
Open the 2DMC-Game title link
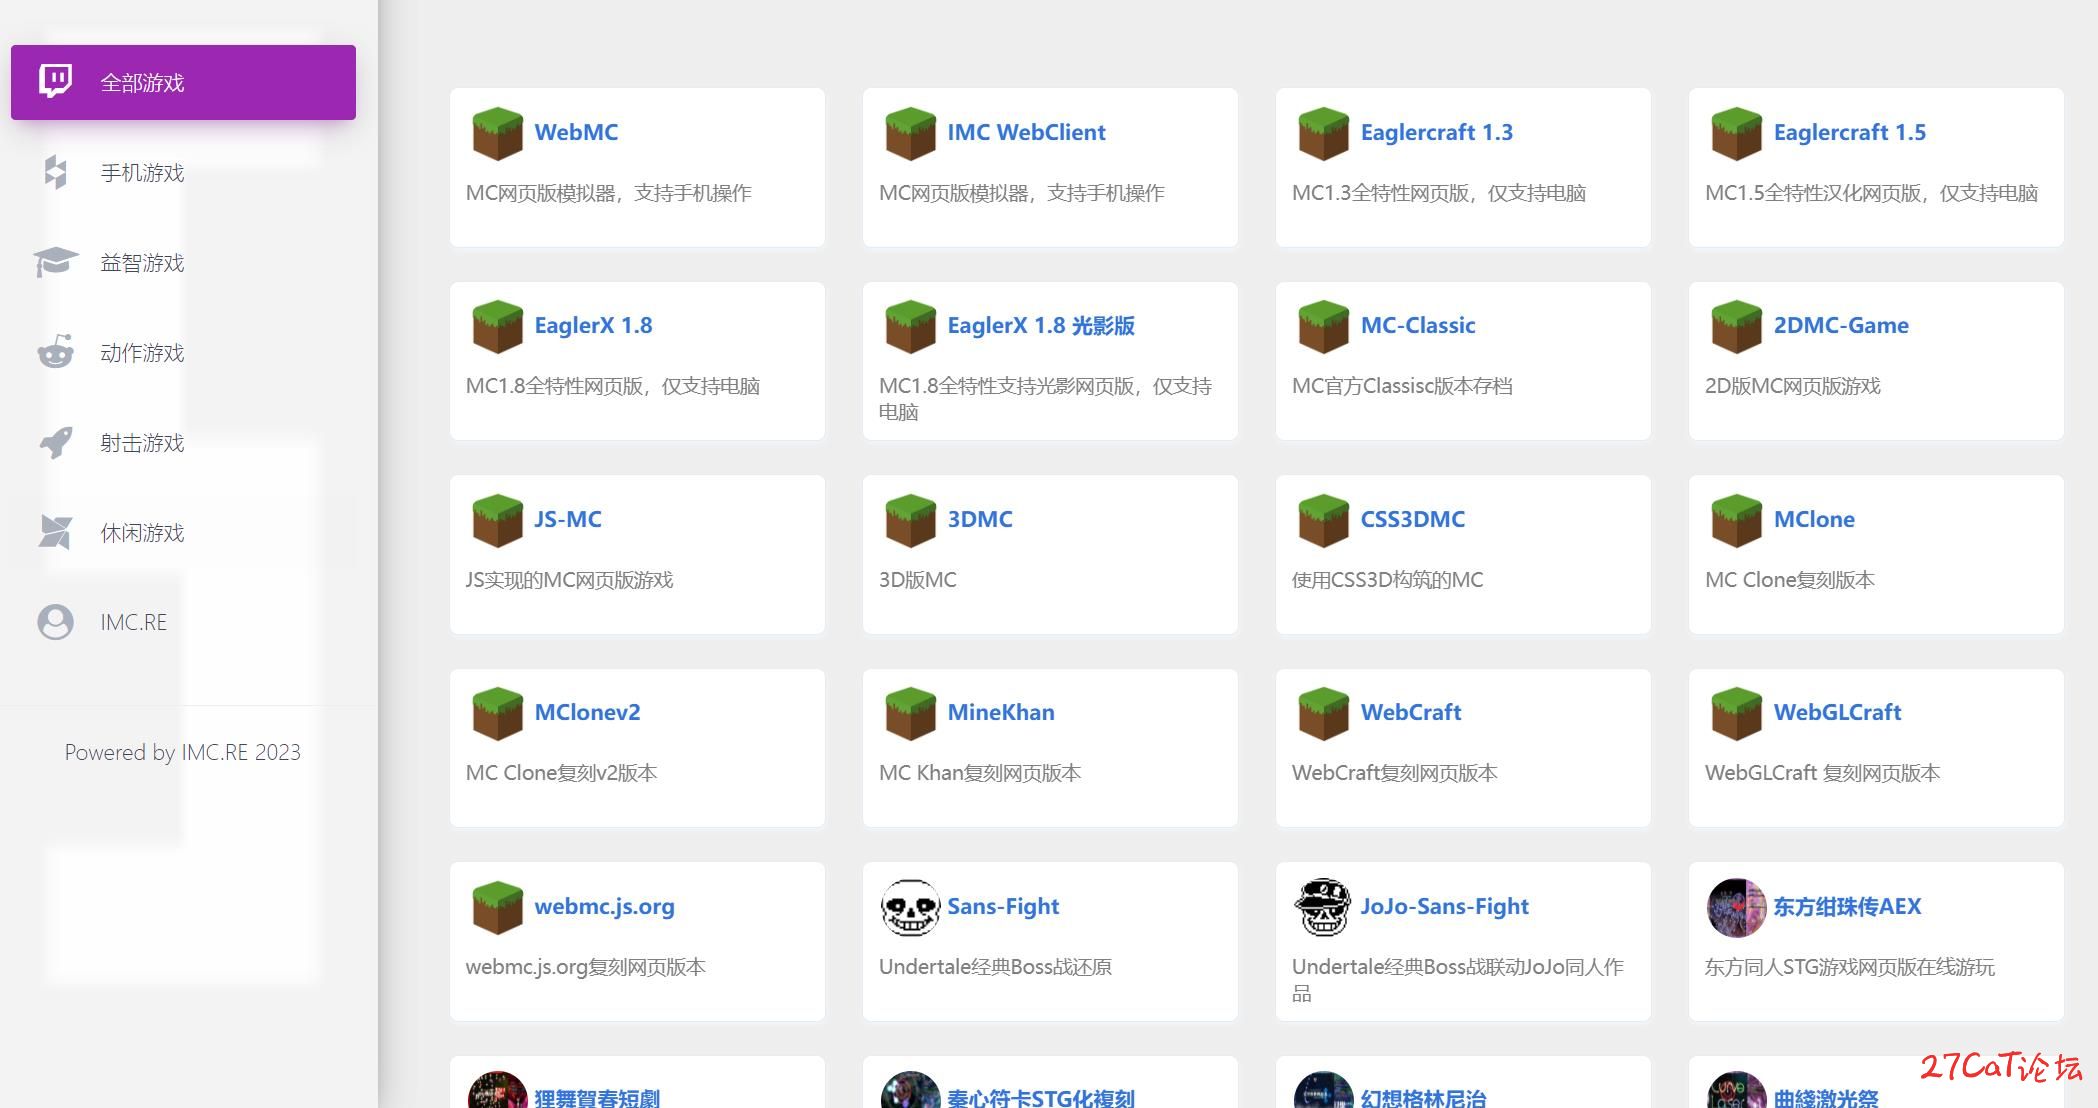pyautogui.click(x=1841, y=325)
